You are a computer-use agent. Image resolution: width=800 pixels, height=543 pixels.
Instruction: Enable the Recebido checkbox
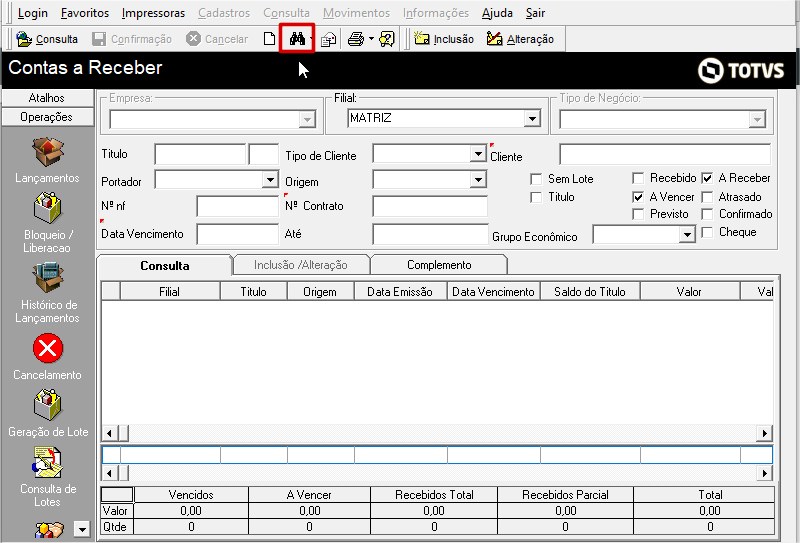point(638,178)
